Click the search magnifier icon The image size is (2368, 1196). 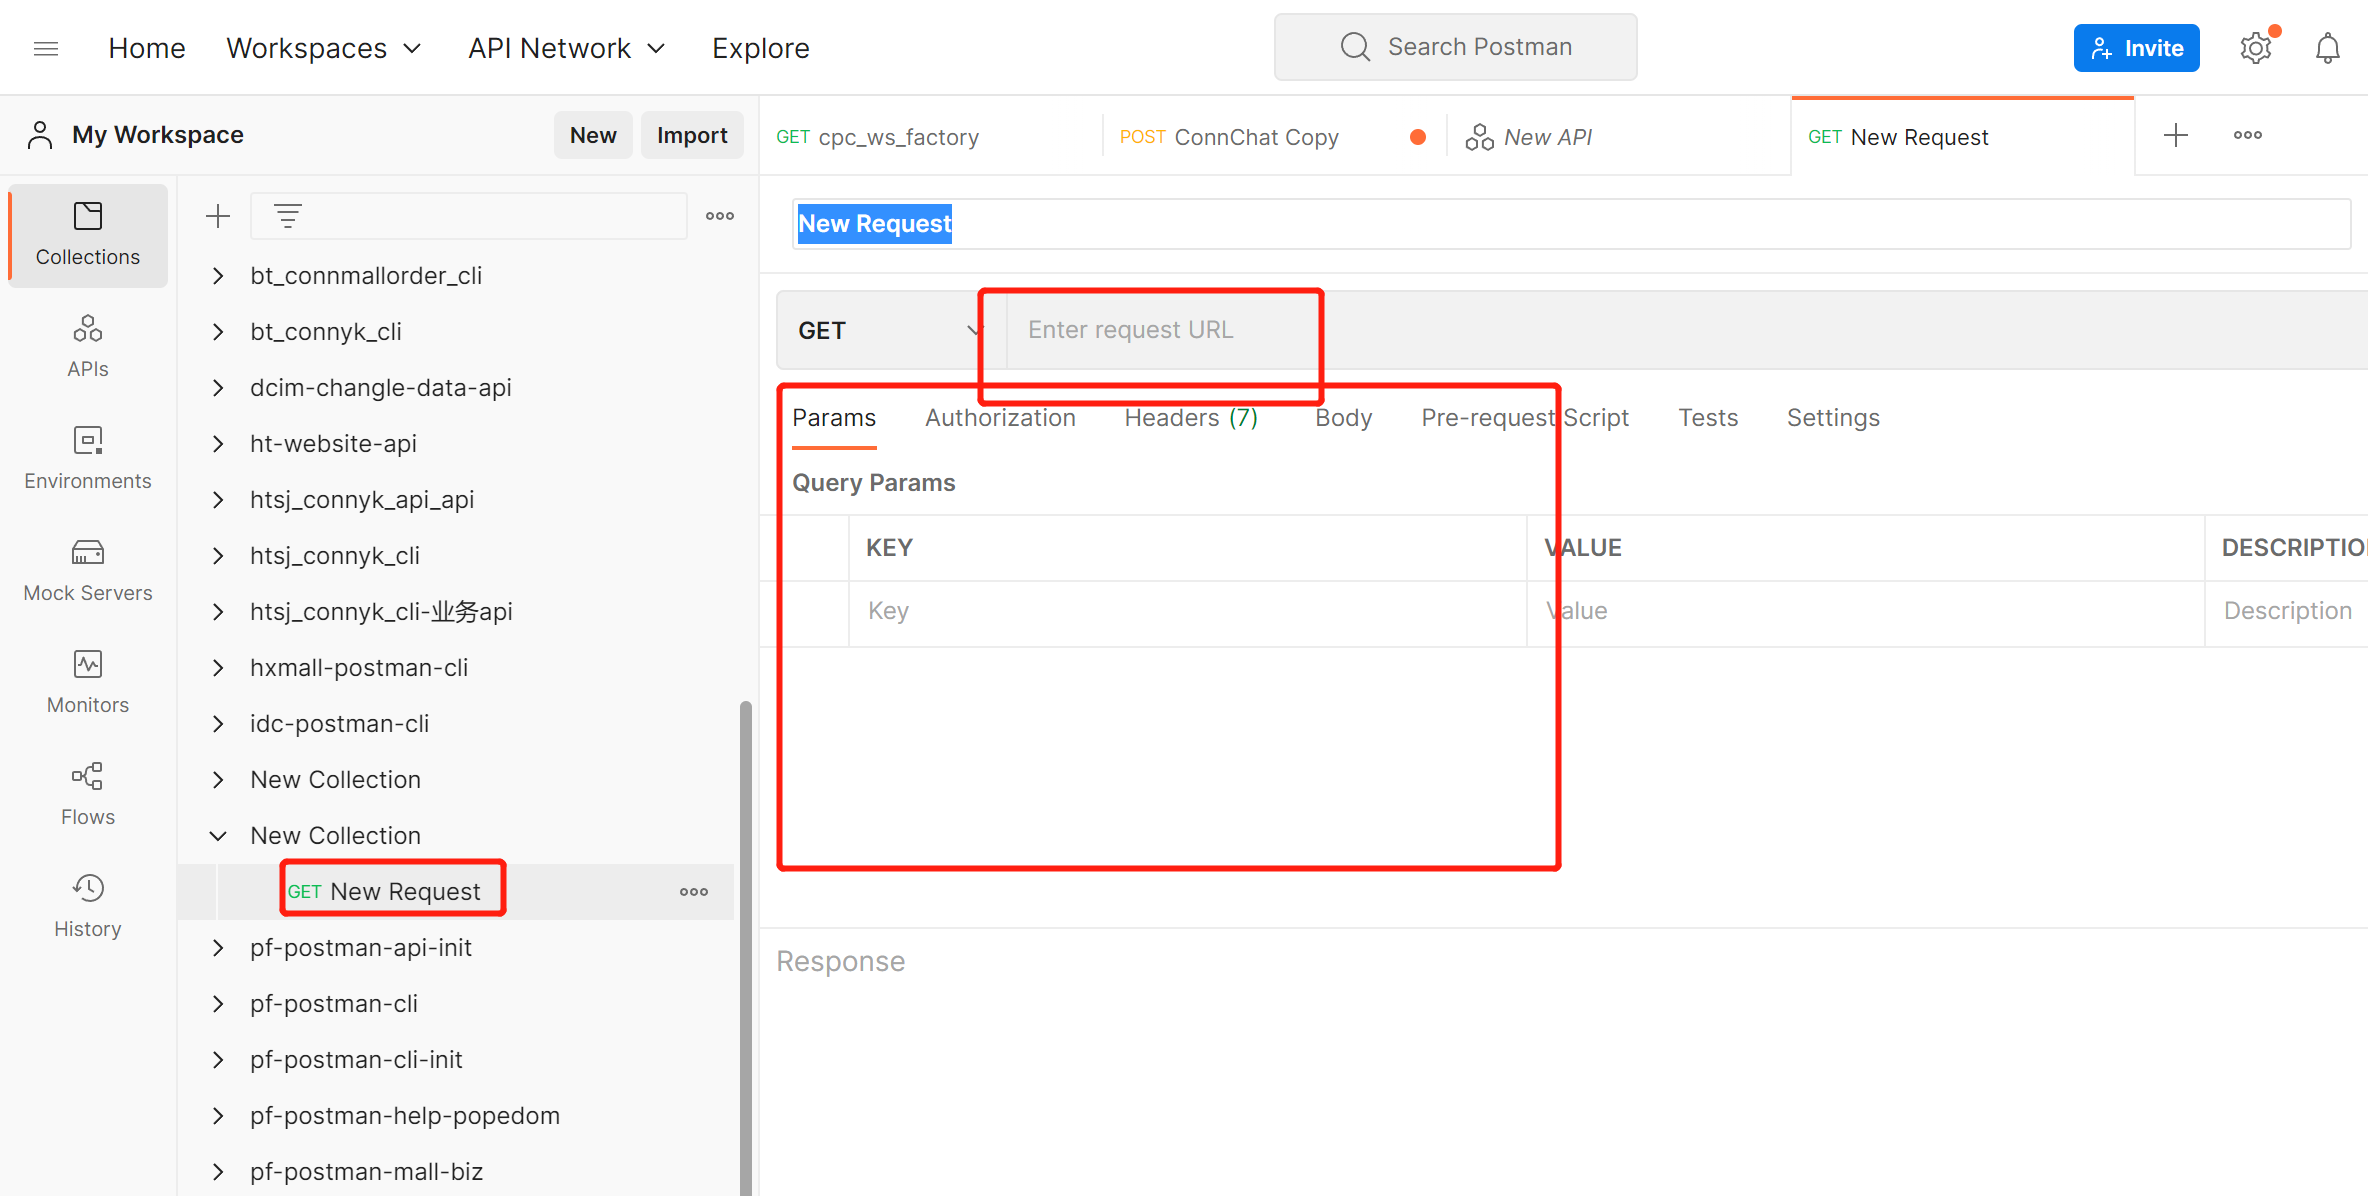pos(1355,47)
